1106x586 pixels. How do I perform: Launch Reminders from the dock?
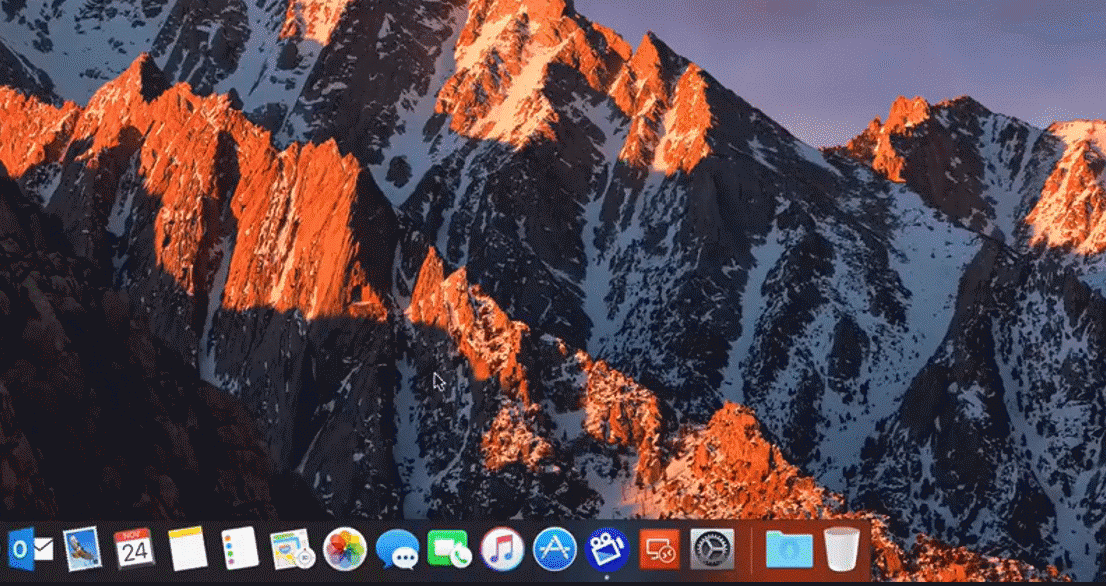[240, 548]
